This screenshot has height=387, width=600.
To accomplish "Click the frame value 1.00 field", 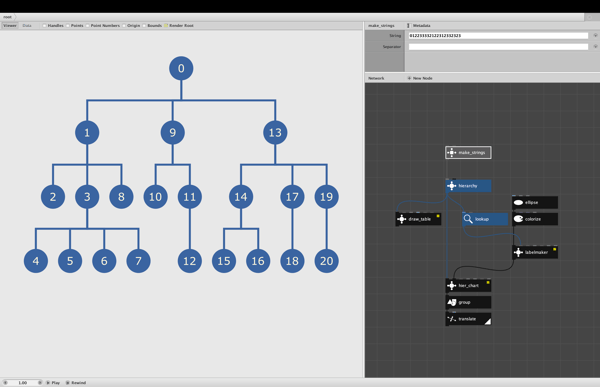I will tap(23, 382).
